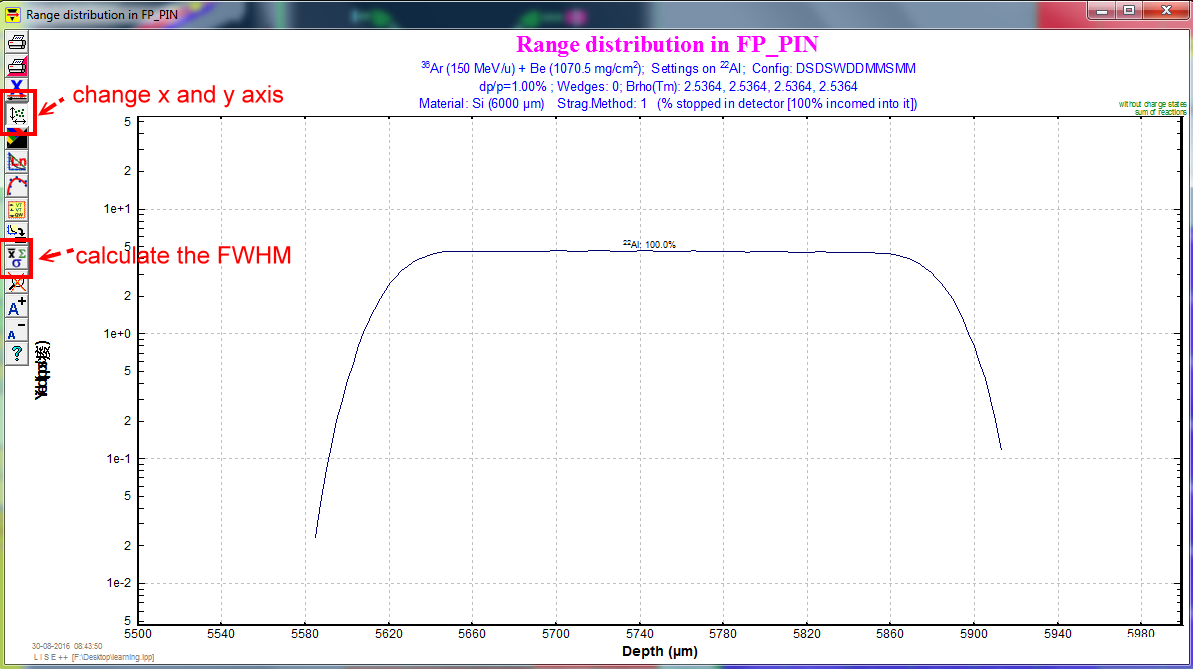Click the 'Depth (µm)' x-axis label
Screen dimensions: 1193x669
(659, 651)
